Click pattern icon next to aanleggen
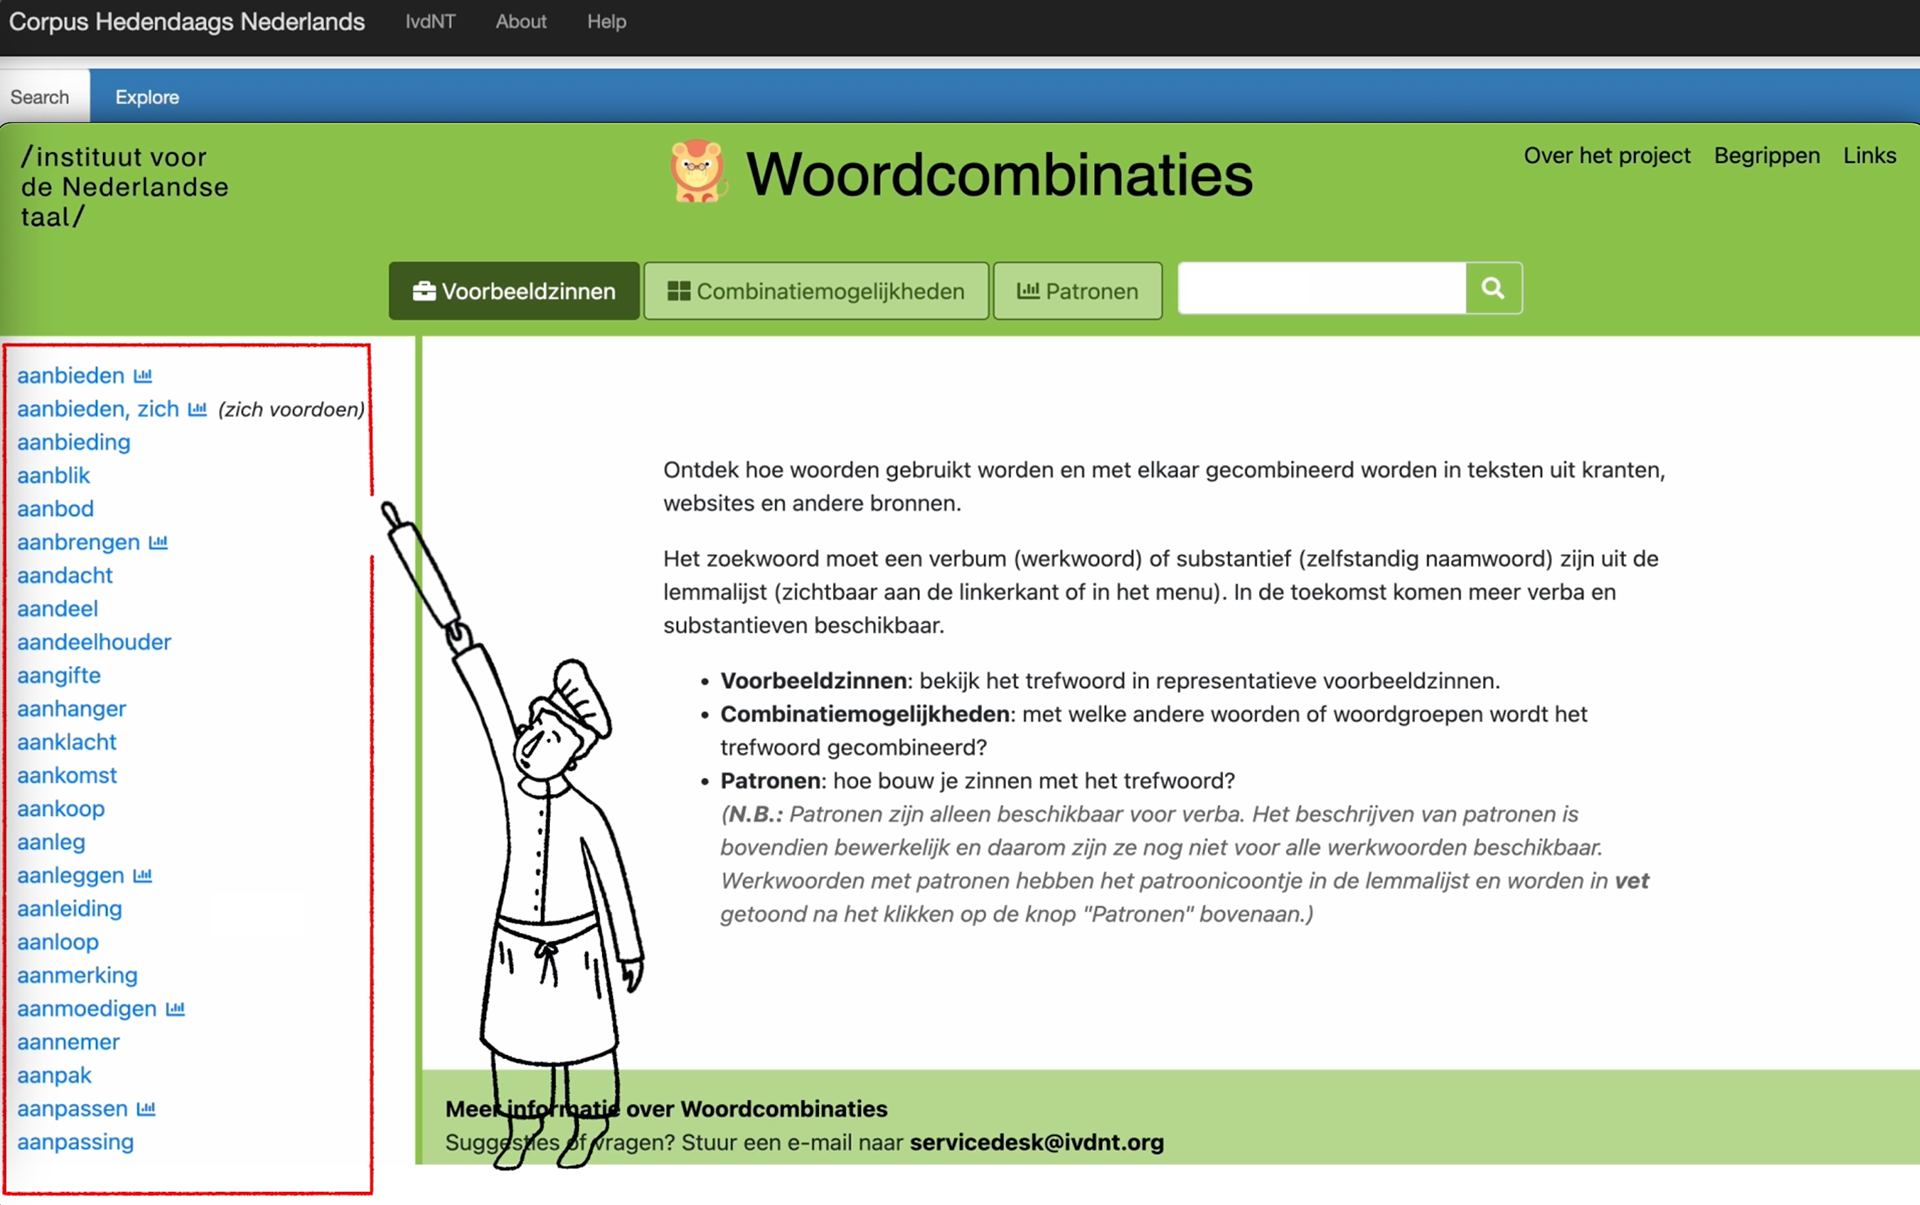This screenshot has height=1205, width=1920. (x=143, y=876)
